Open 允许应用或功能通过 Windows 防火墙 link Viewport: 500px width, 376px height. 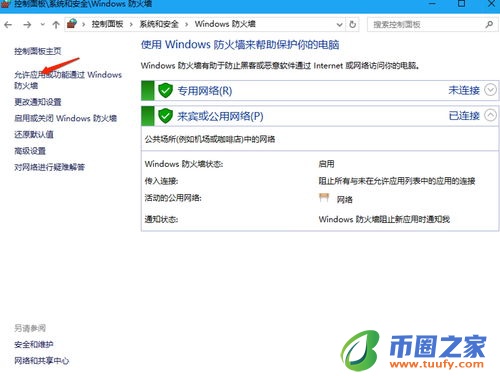pyautogui.click(x=68, y=80)
